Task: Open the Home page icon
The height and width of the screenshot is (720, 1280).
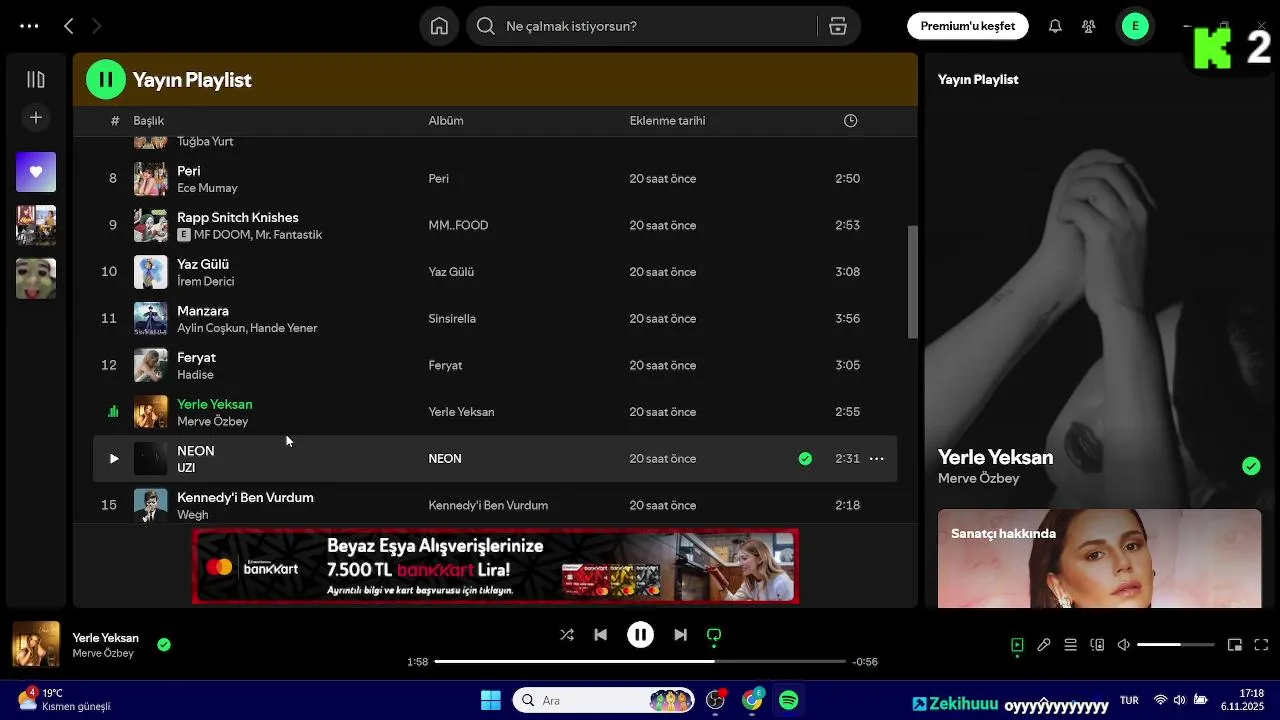Action: click(x=439, y=26)
